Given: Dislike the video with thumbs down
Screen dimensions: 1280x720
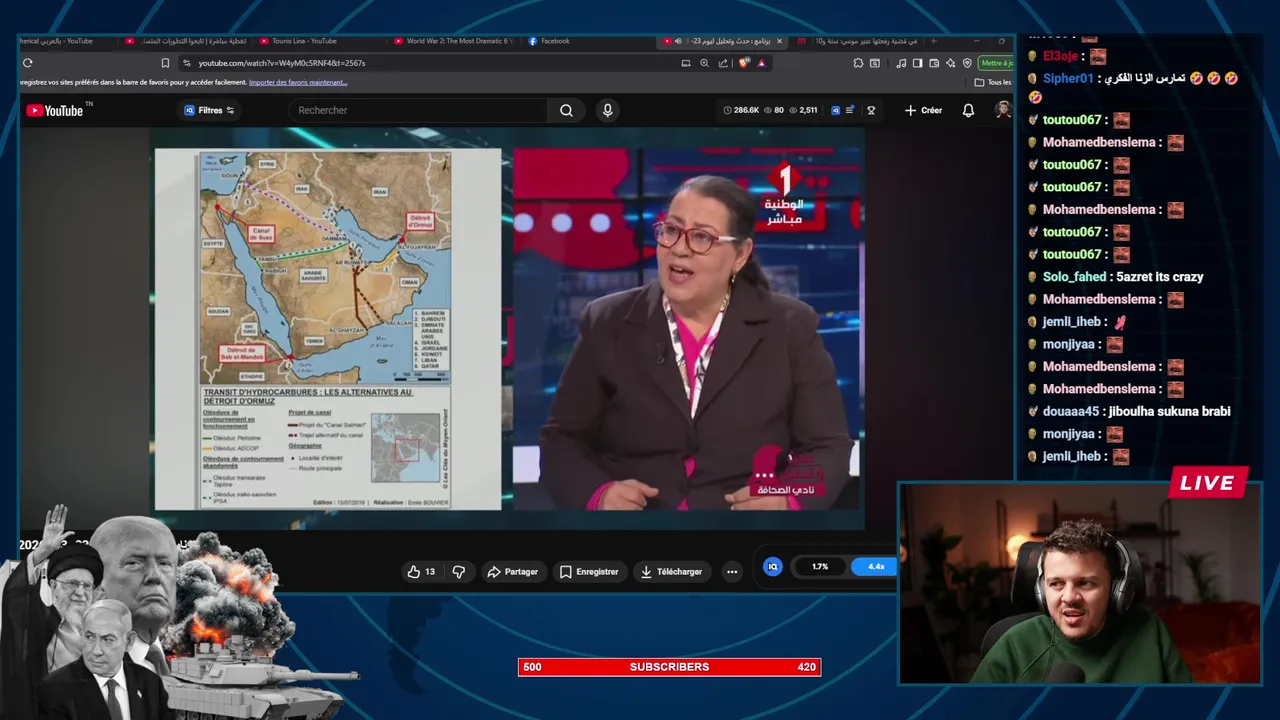Looking at the screenshot, I should tap(459, 571).
